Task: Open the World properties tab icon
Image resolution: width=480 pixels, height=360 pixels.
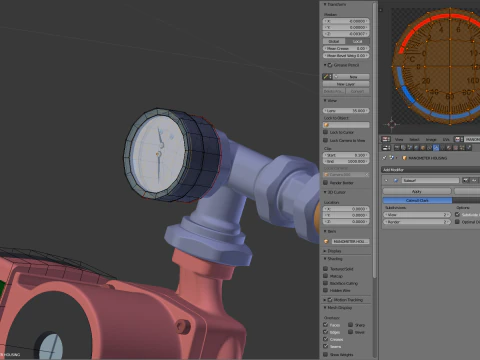Action: tap(416, 148)
